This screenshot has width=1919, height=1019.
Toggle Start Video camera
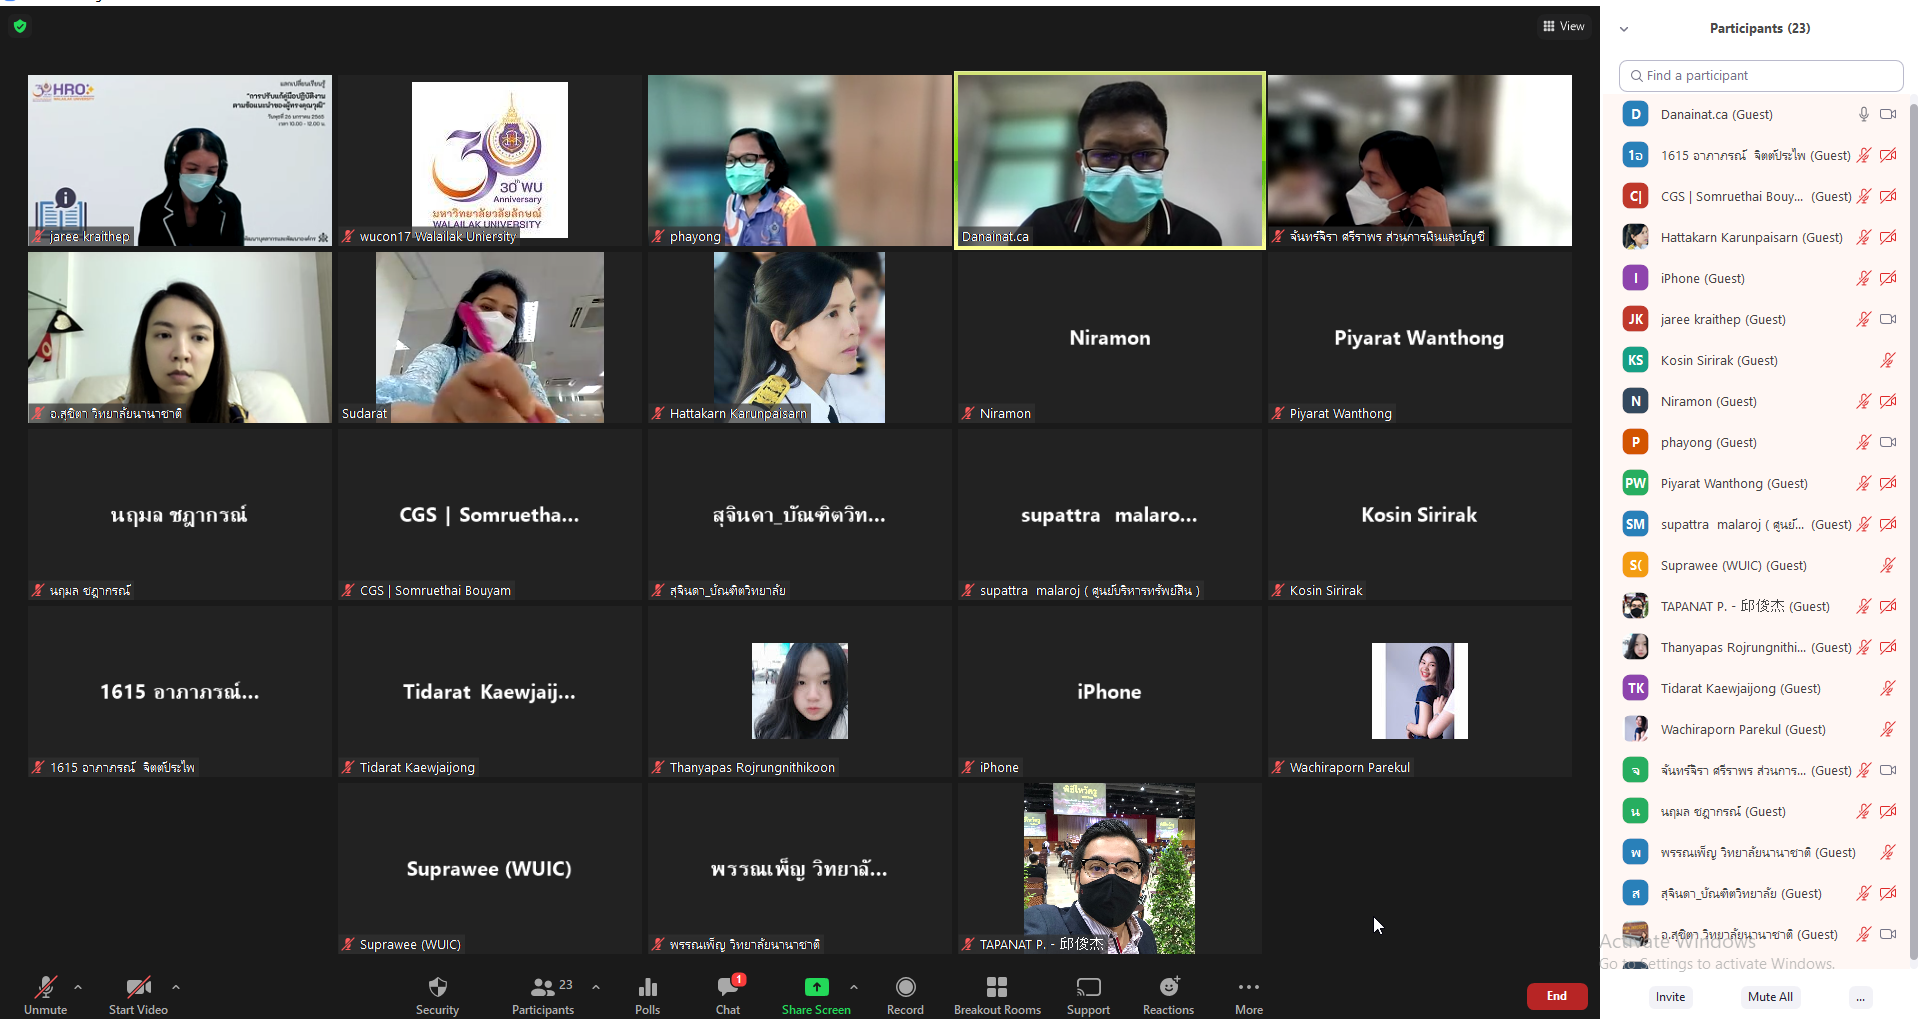tap(138, 988)
